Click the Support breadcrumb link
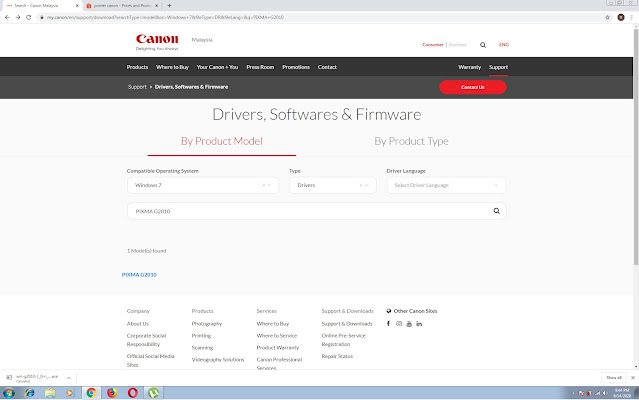Image resolution: width=639 pixels, height=400 pixels. click(x=137, y=87)
